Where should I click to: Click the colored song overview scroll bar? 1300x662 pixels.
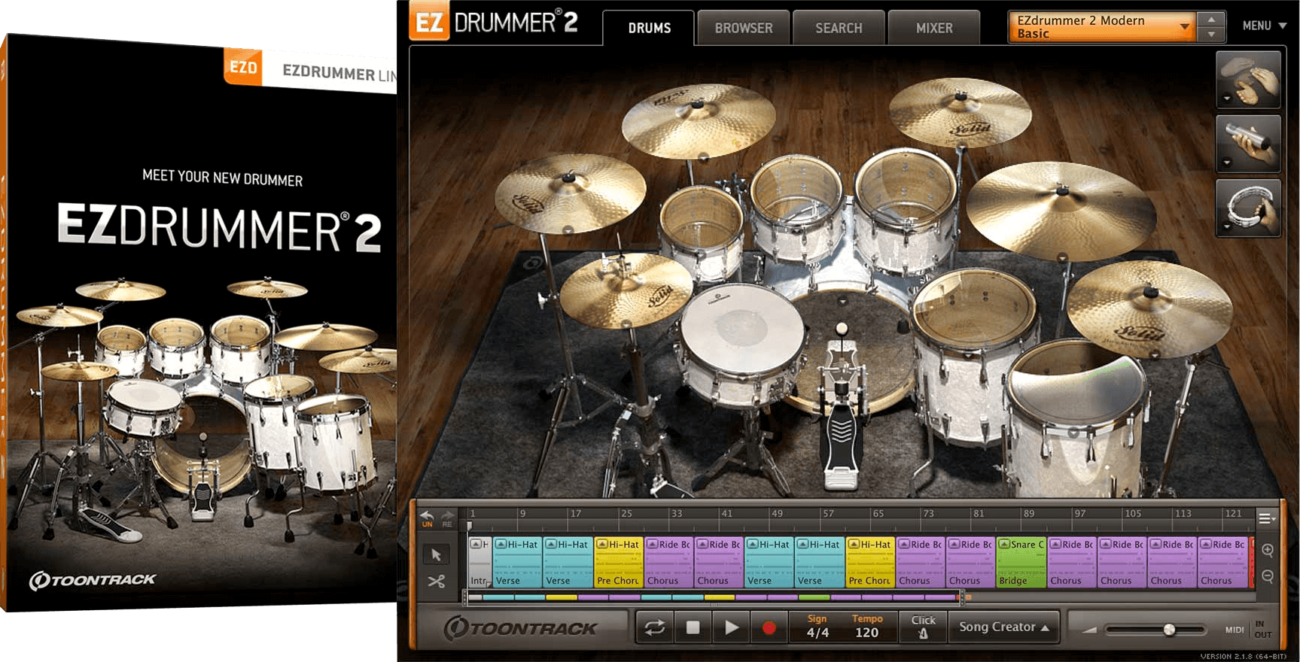click(714, 597)
